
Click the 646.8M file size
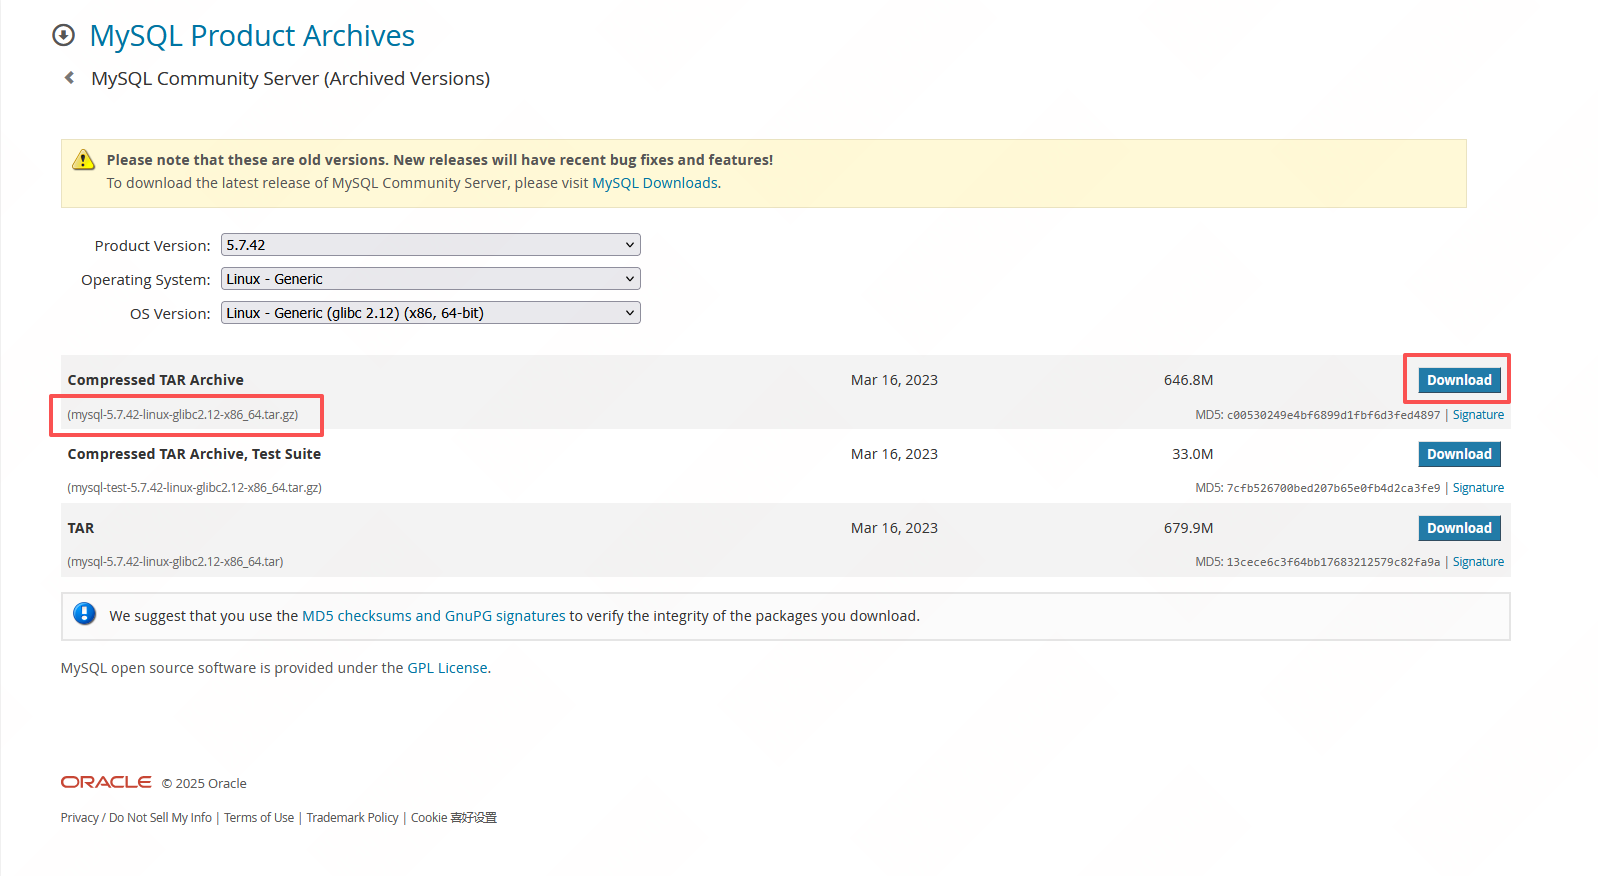click(1188, 380)
